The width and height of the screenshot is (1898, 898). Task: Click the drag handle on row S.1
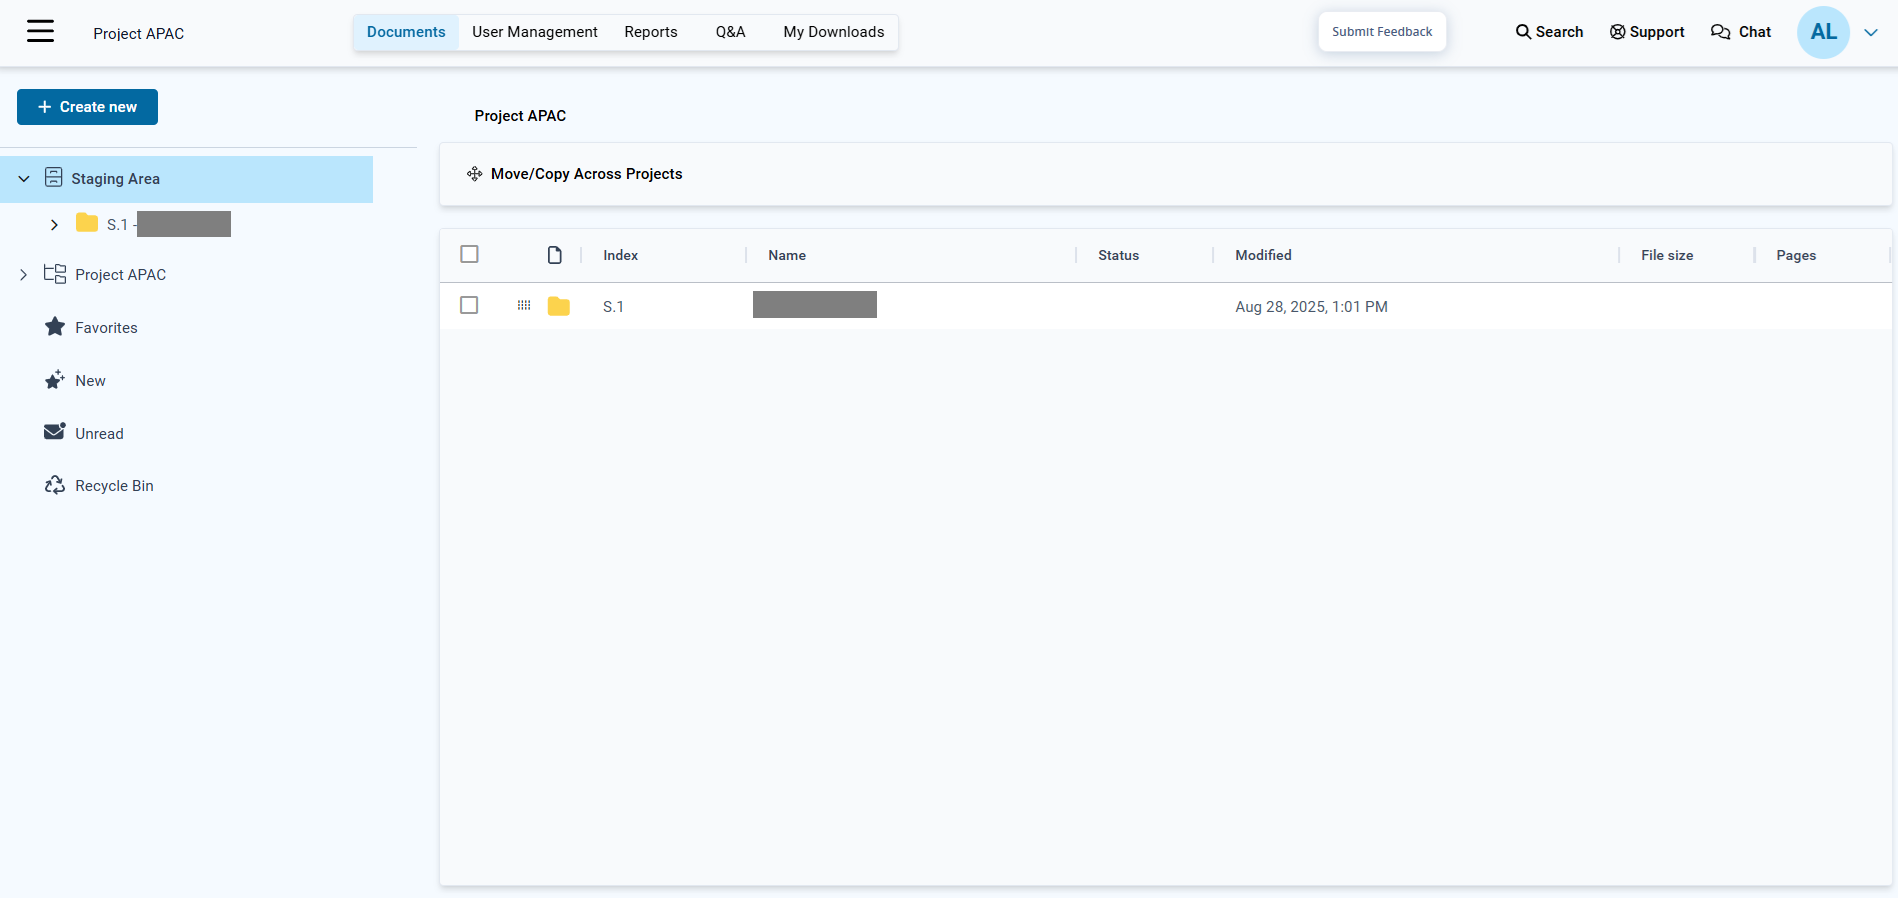[x=524, y=306]
